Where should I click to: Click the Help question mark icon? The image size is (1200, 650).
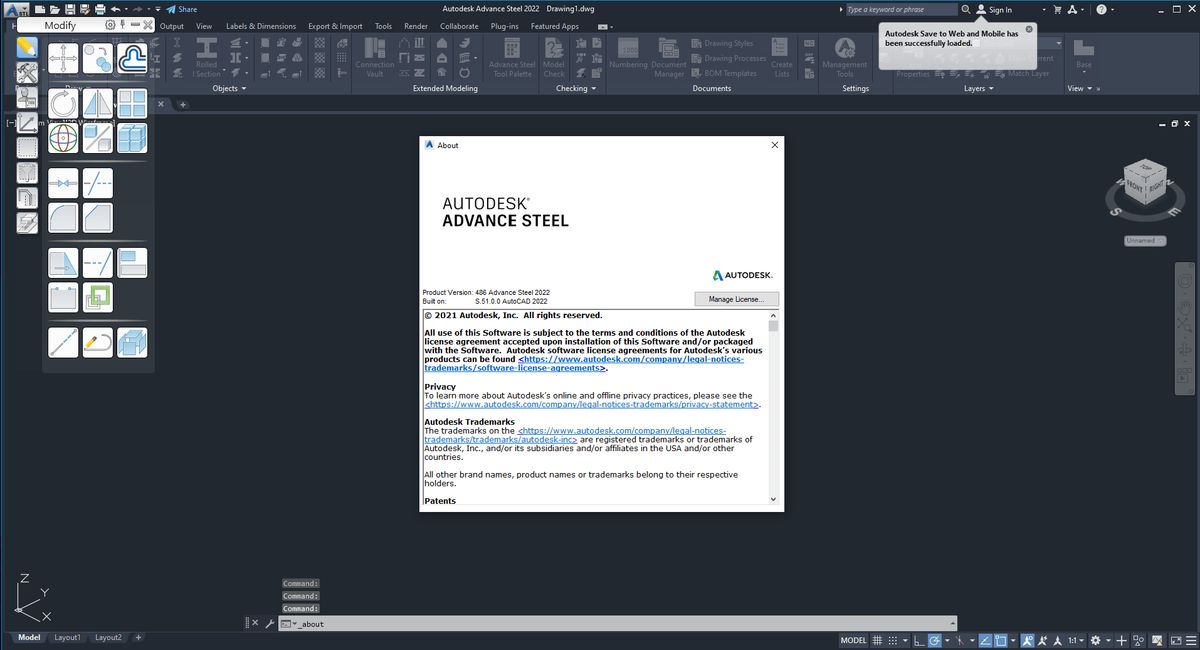1101,9
